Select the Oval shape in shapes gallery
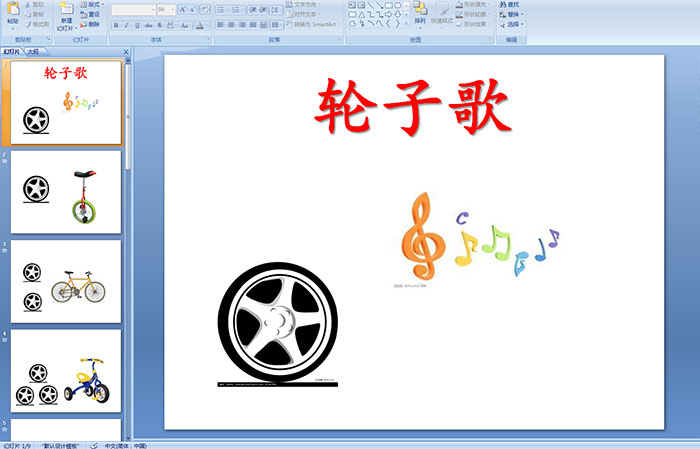Screen dimensions: 700x449 (x=397, y=5)
